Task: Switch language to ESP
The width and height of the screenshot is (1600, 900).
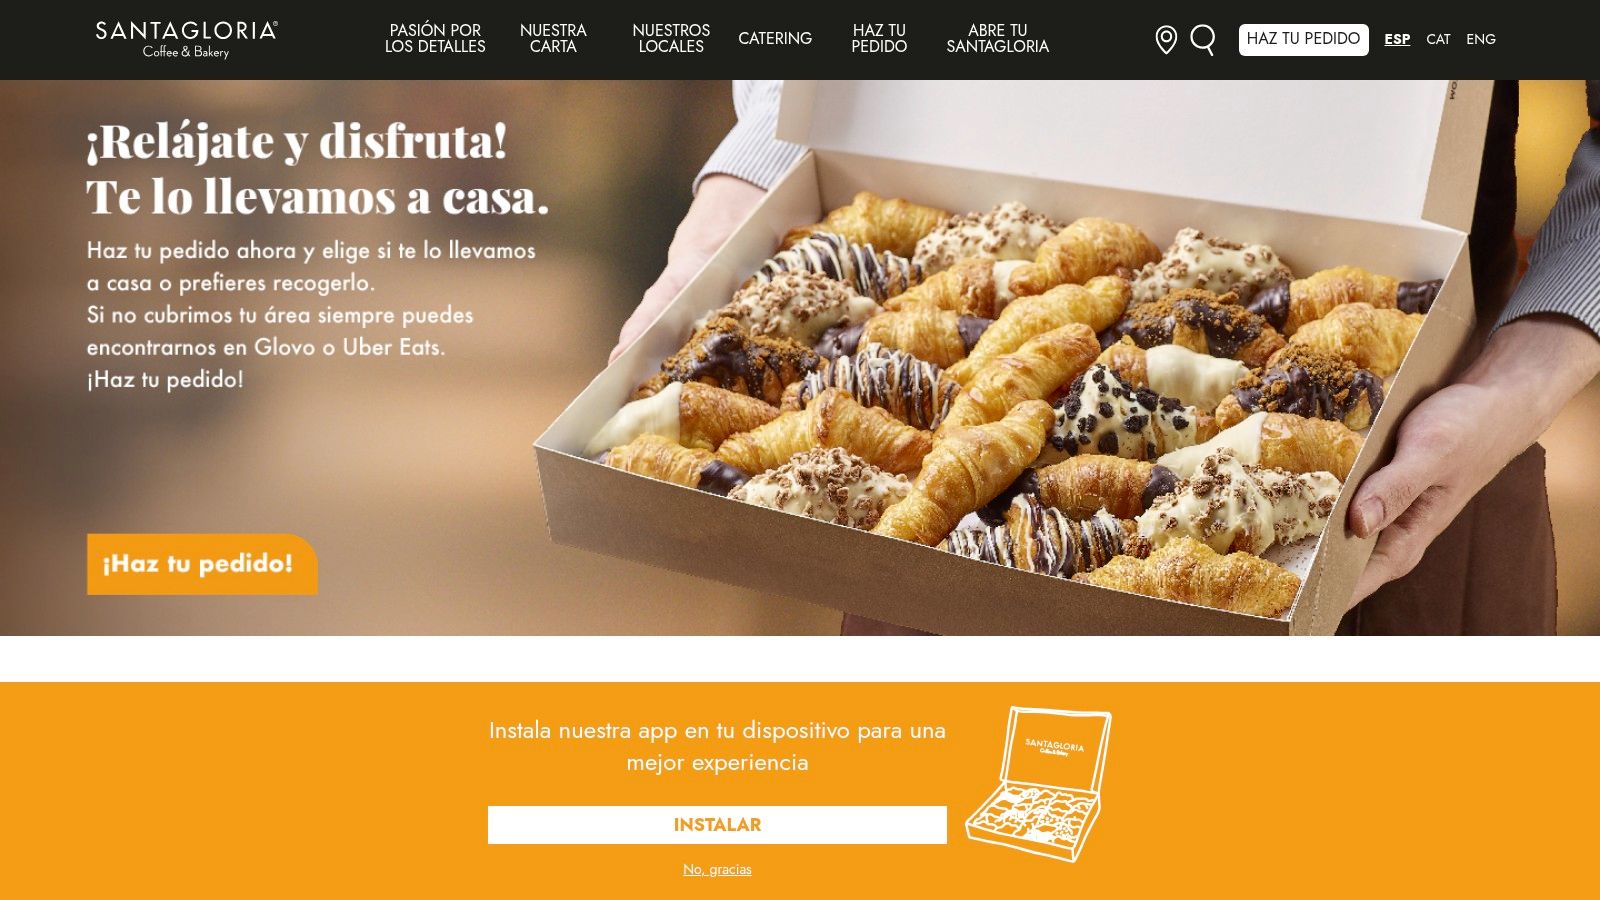Action: [x=1397, y=40]
